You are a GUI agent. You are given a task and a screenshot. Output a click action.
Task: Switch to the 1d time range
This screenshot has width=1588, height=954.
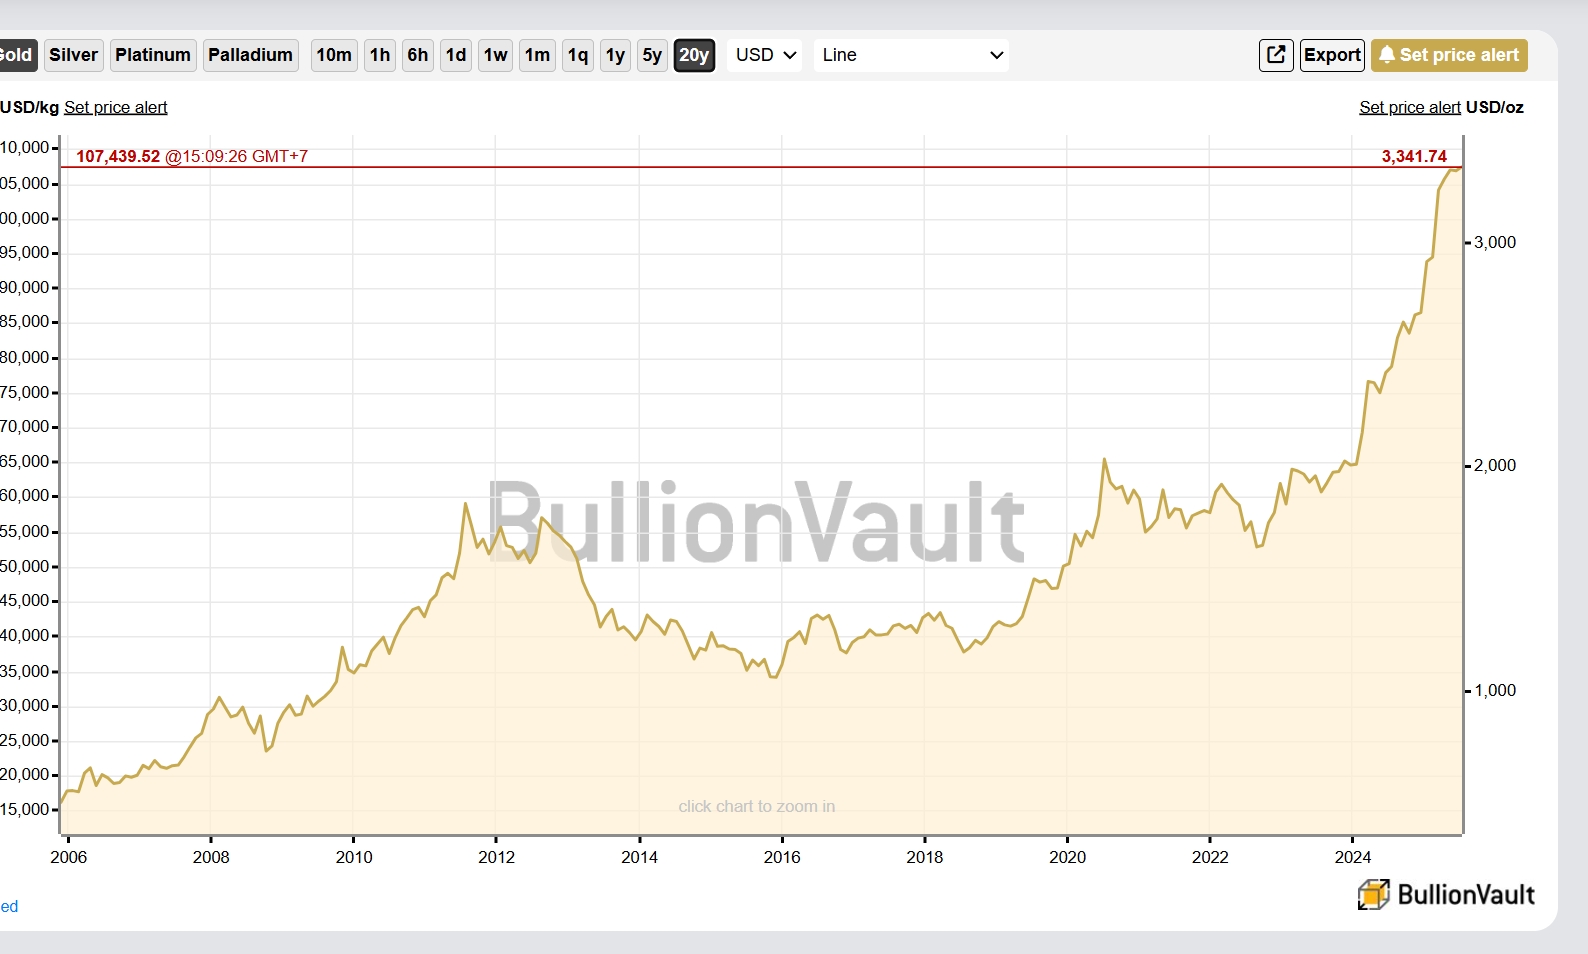(456, 55)
